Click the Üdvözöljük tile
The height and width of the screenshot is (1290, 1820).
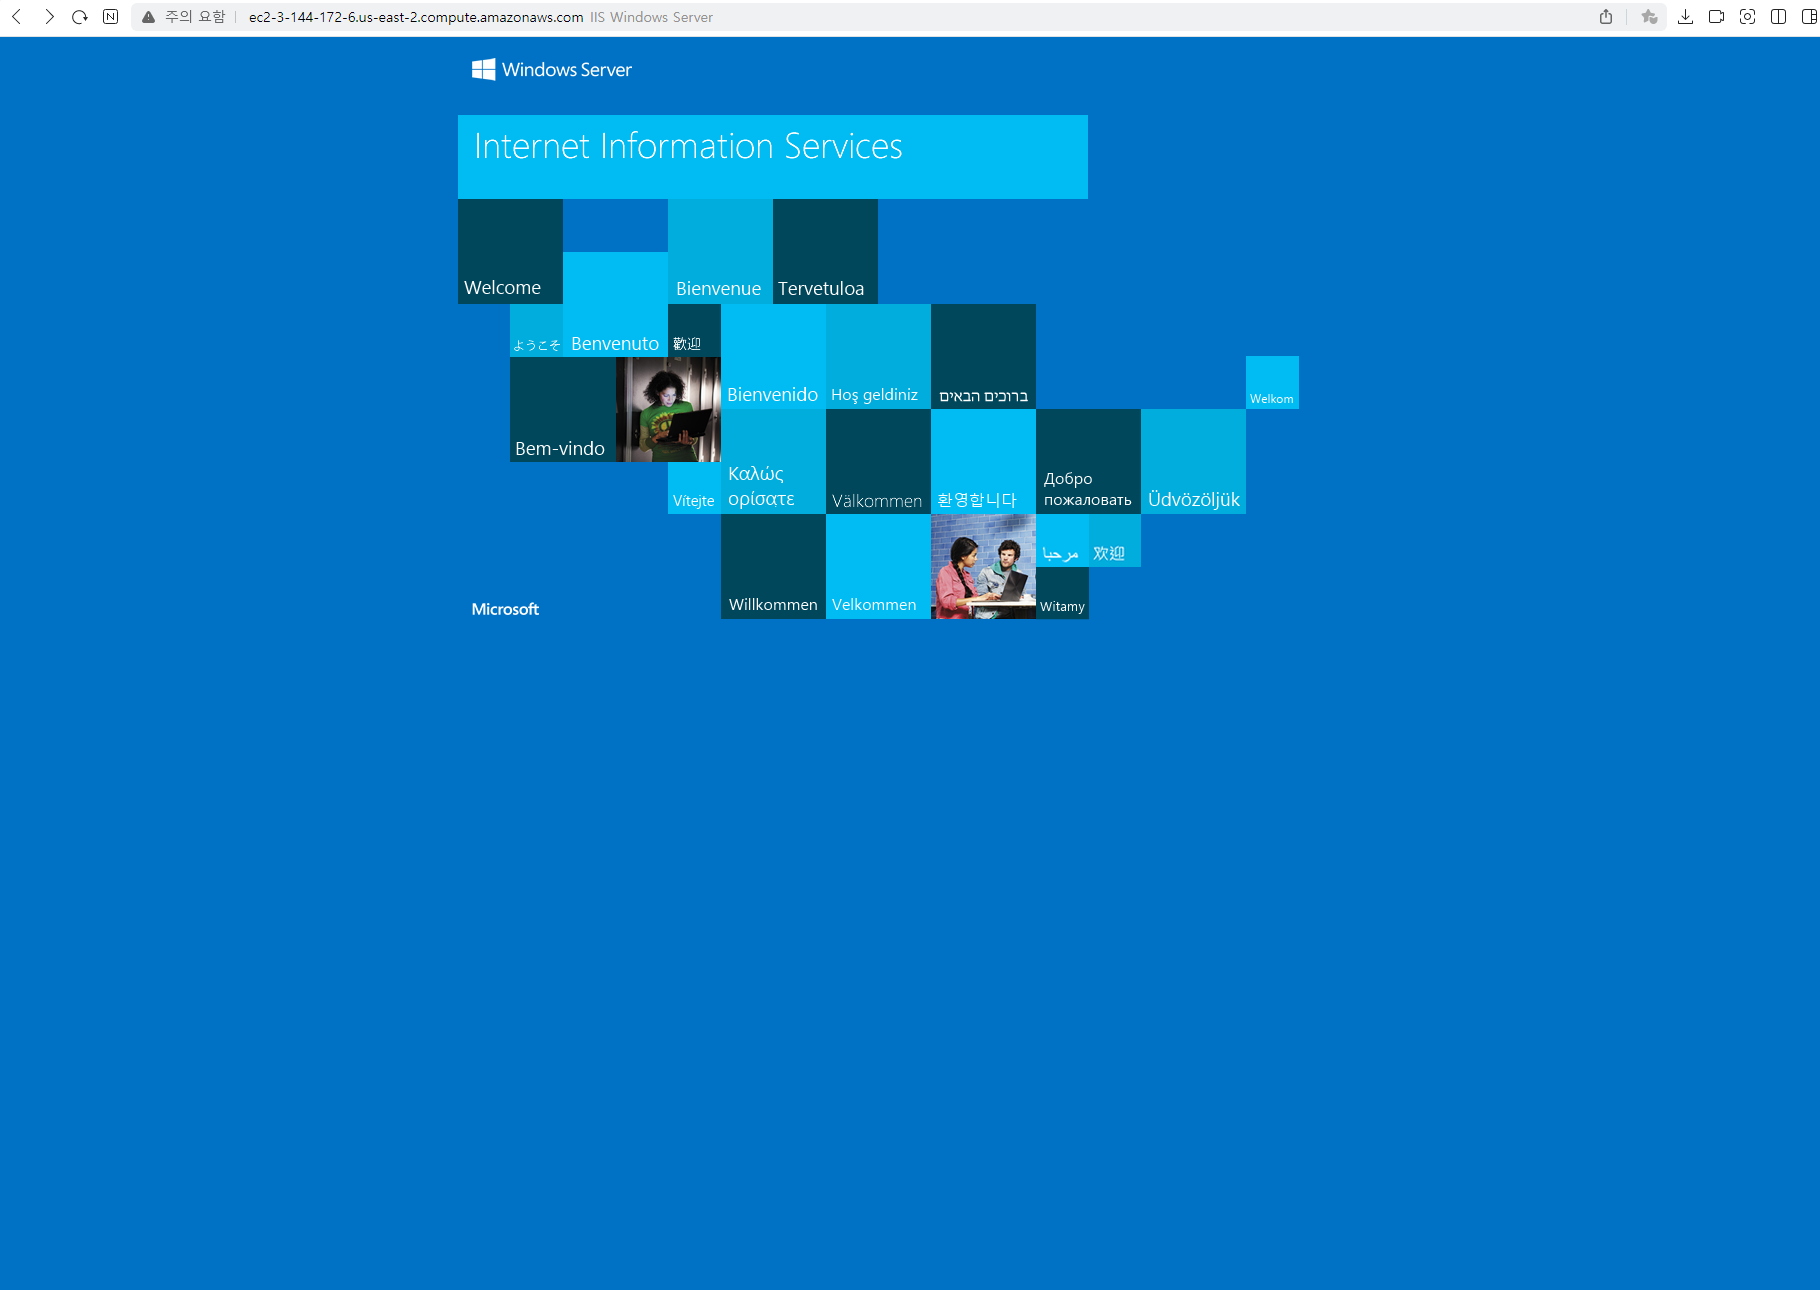point(1193,461)
